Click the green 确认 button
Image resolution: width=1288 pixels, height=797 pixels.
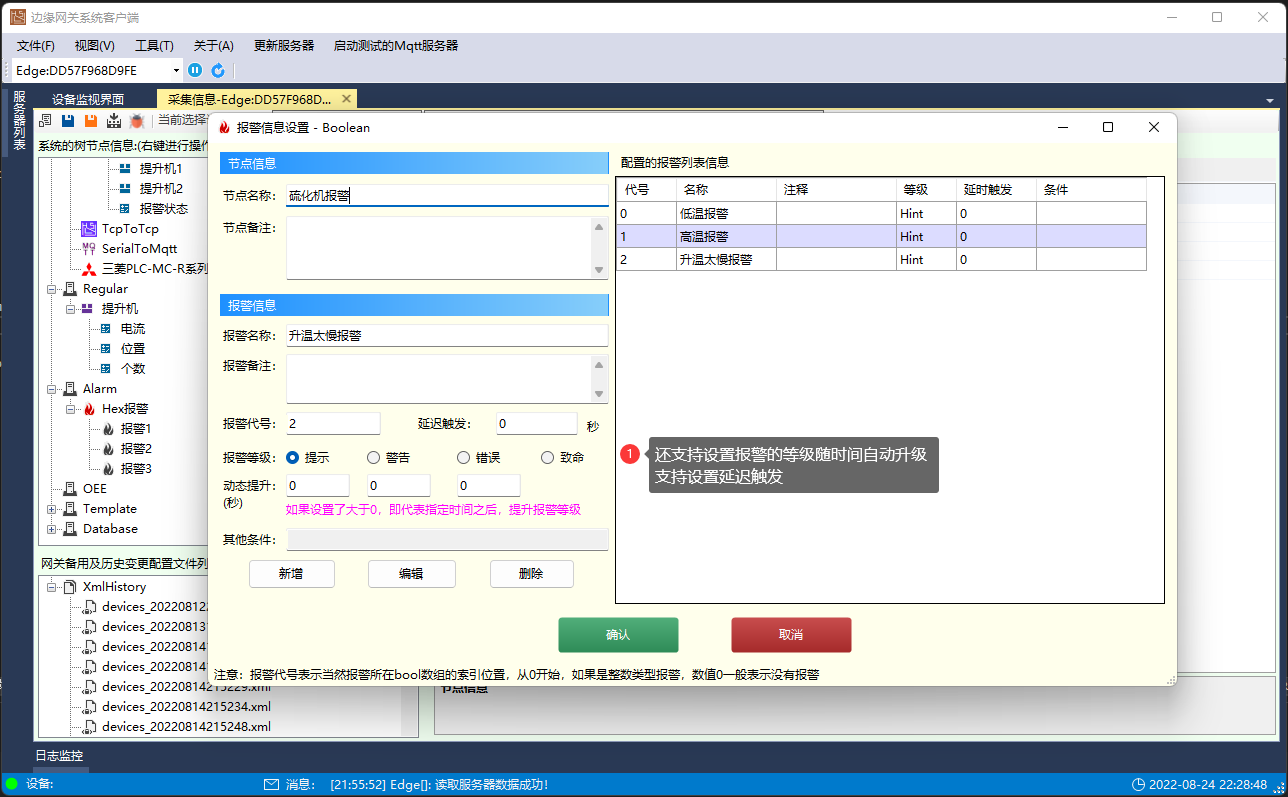(618, 635)
